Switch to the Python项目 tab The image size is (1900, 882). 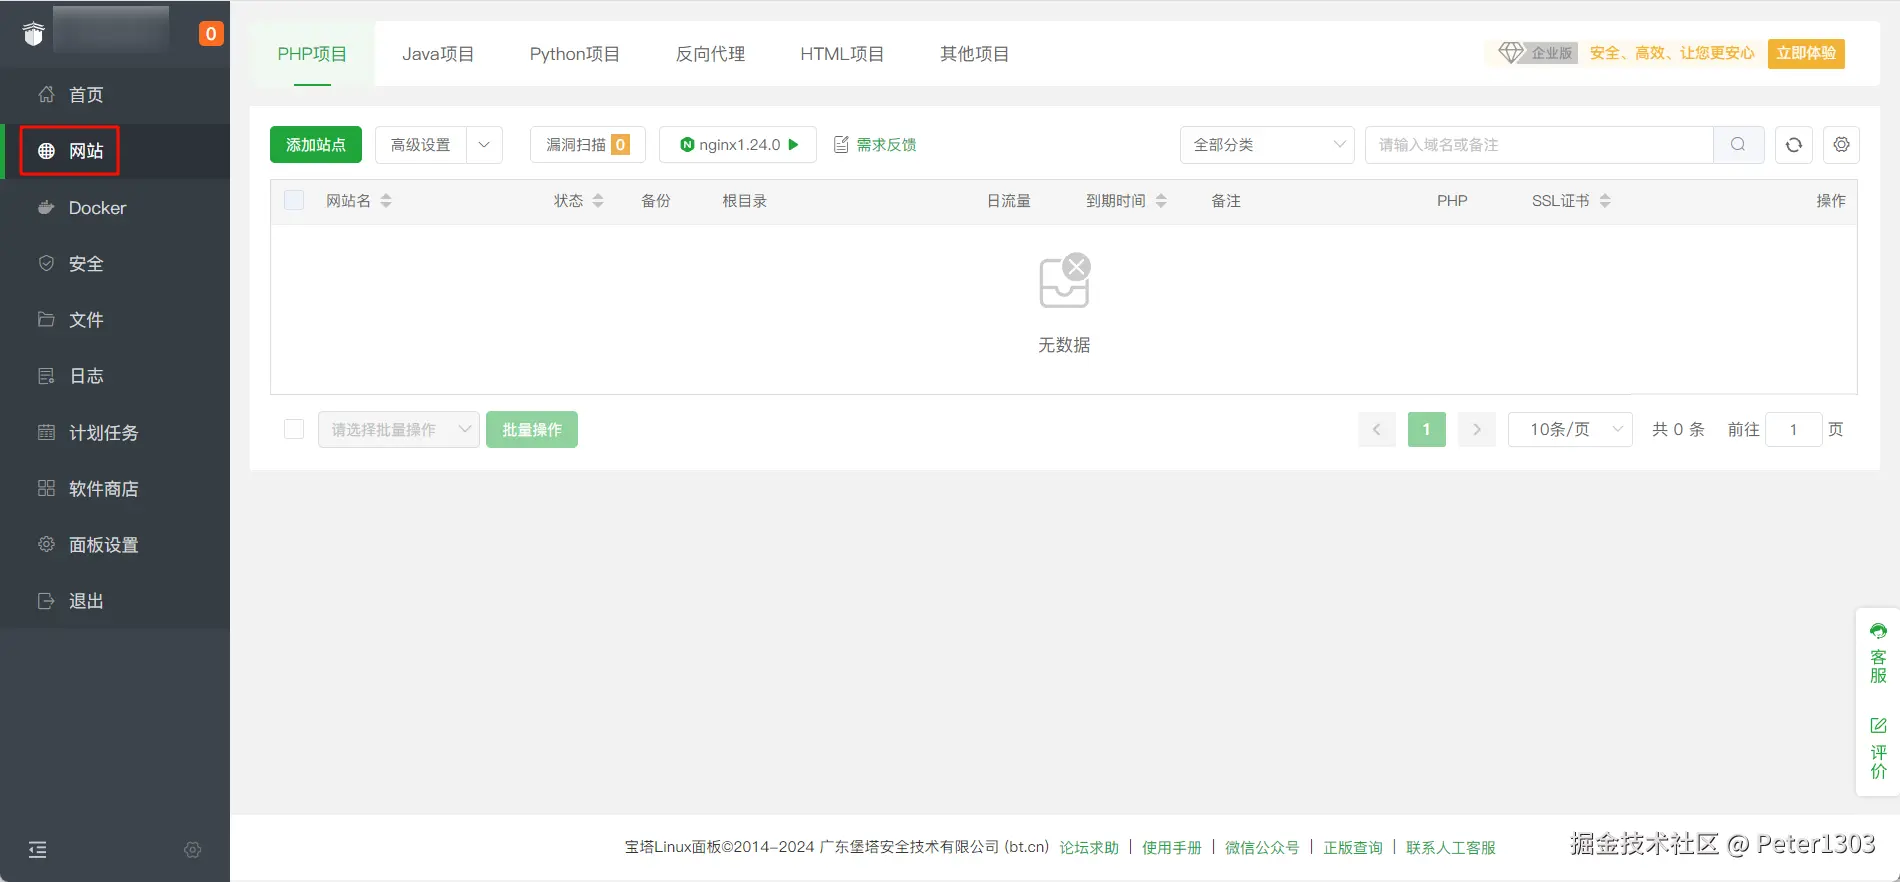click(x=574, y=54)
